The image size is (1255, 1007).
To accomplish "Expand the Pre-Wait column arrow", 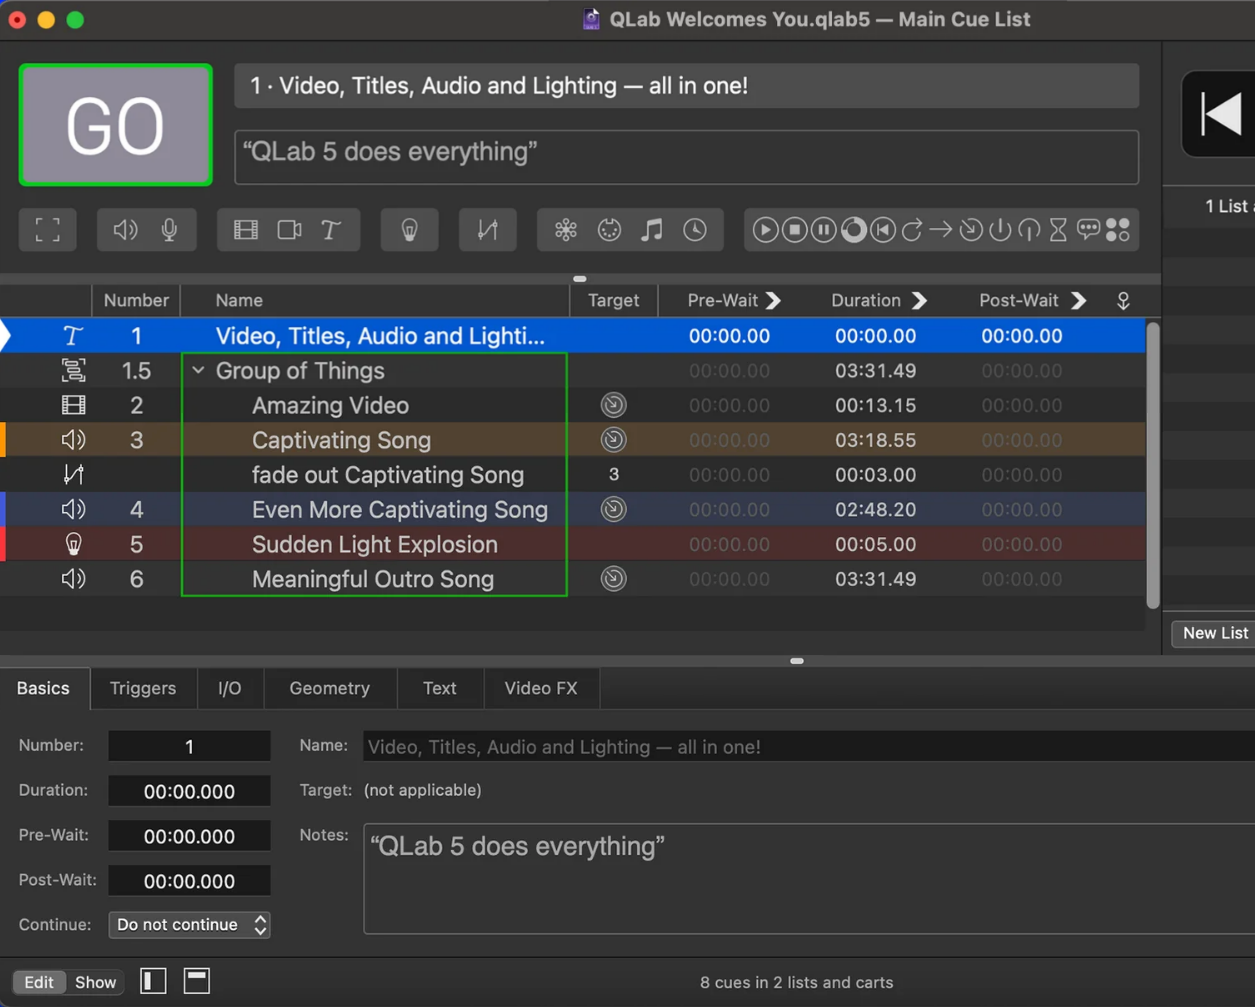I will coord(773,300).
